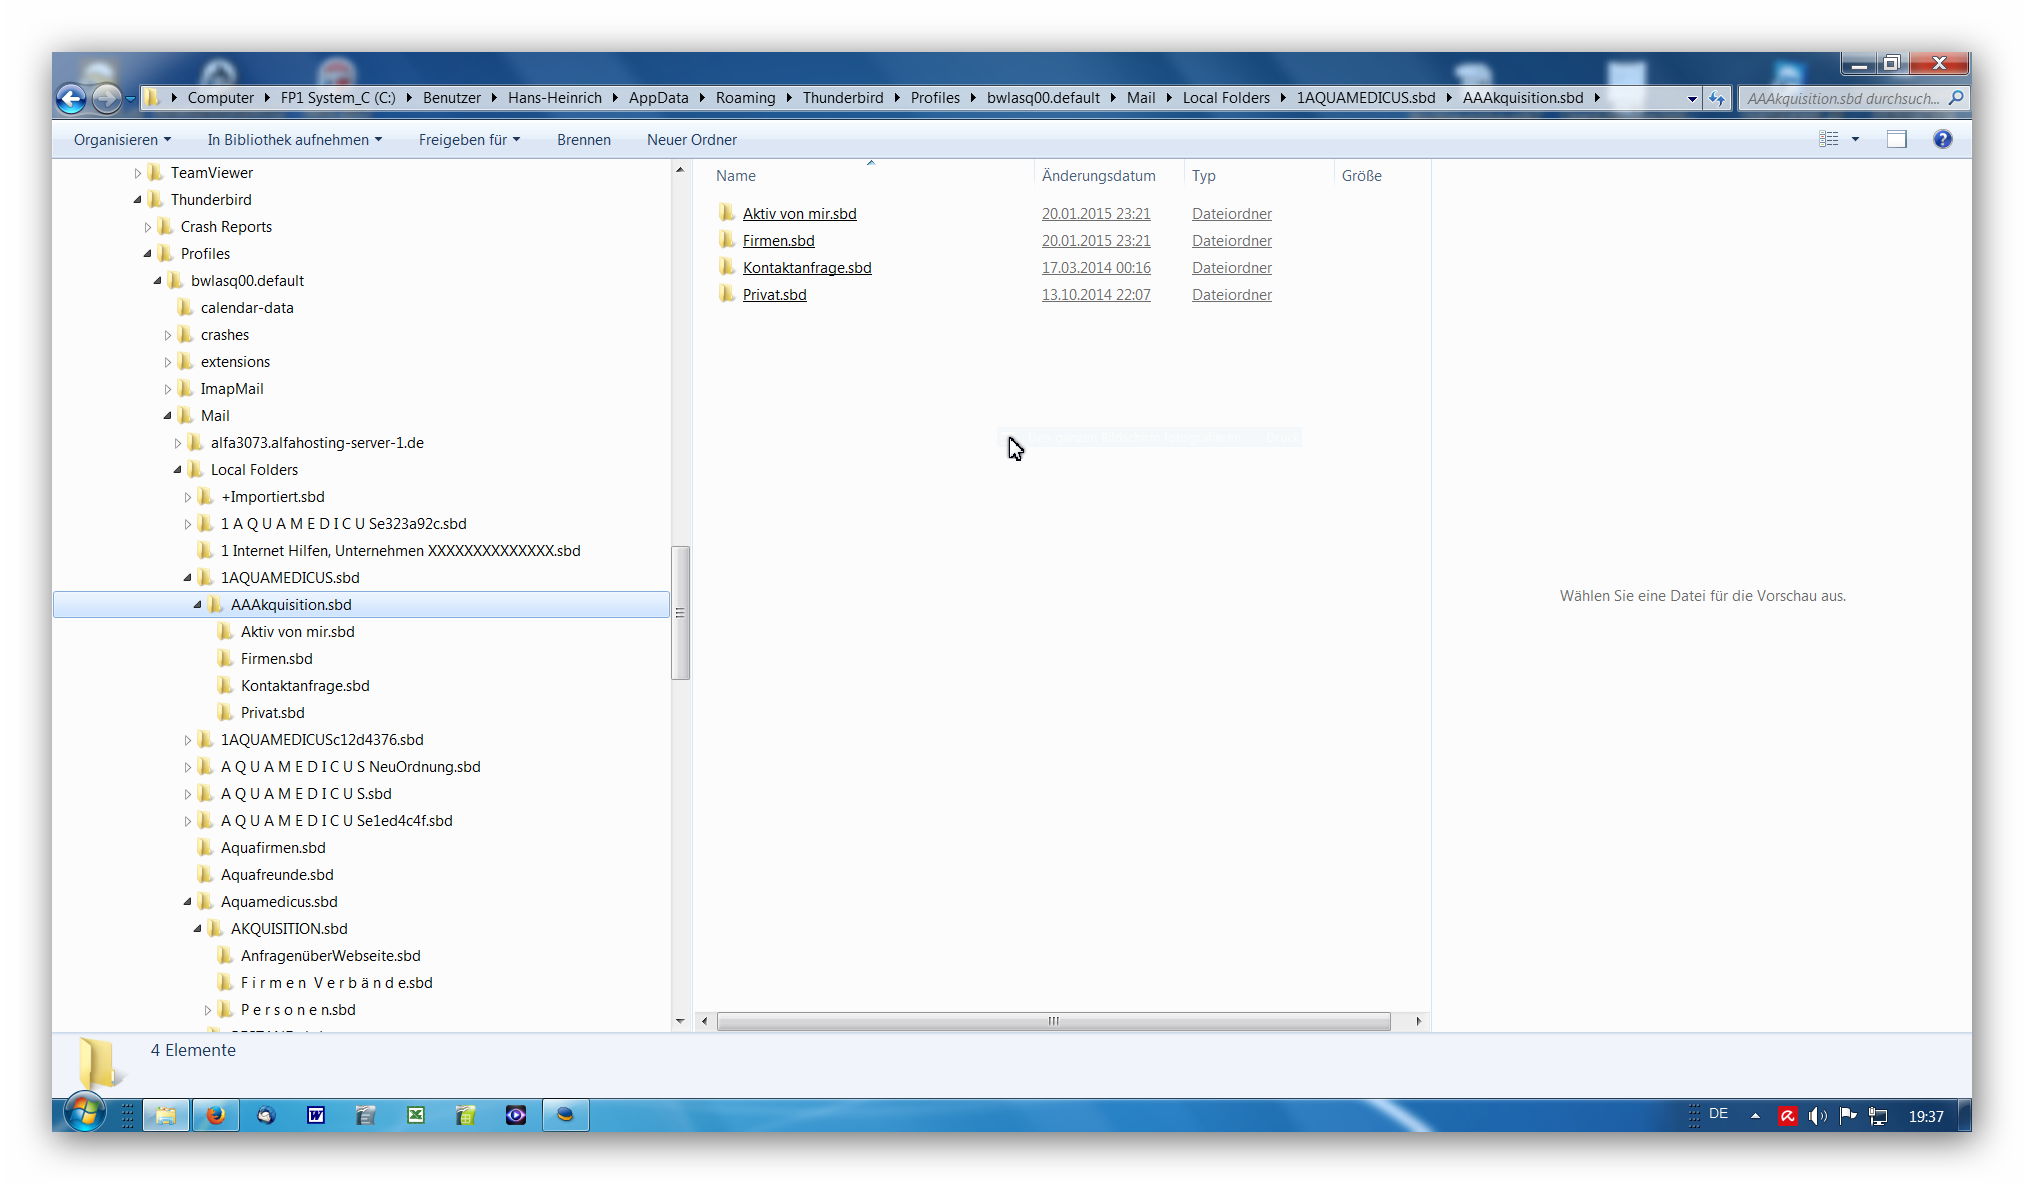
Task: Toggle the preview pane button
Action: click(x=1897, y=139)
